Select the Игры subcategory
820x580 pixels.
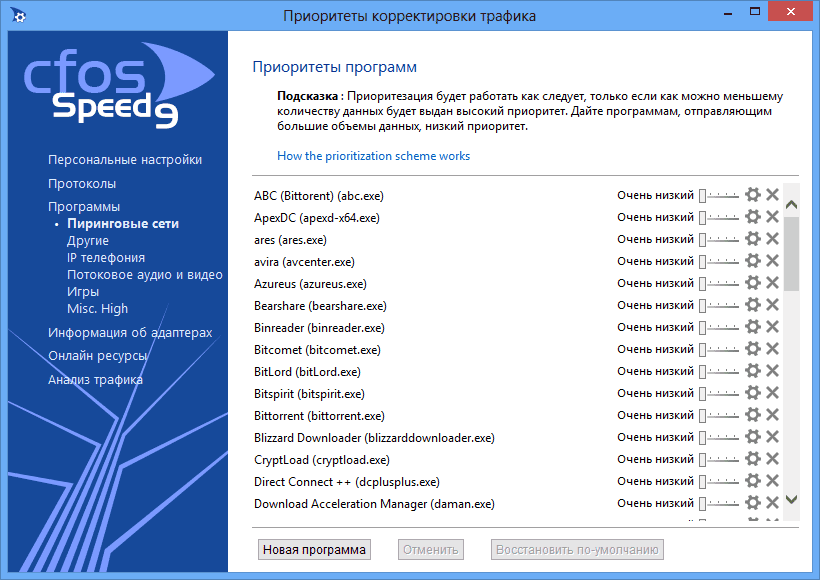click(x=83, y=291)
